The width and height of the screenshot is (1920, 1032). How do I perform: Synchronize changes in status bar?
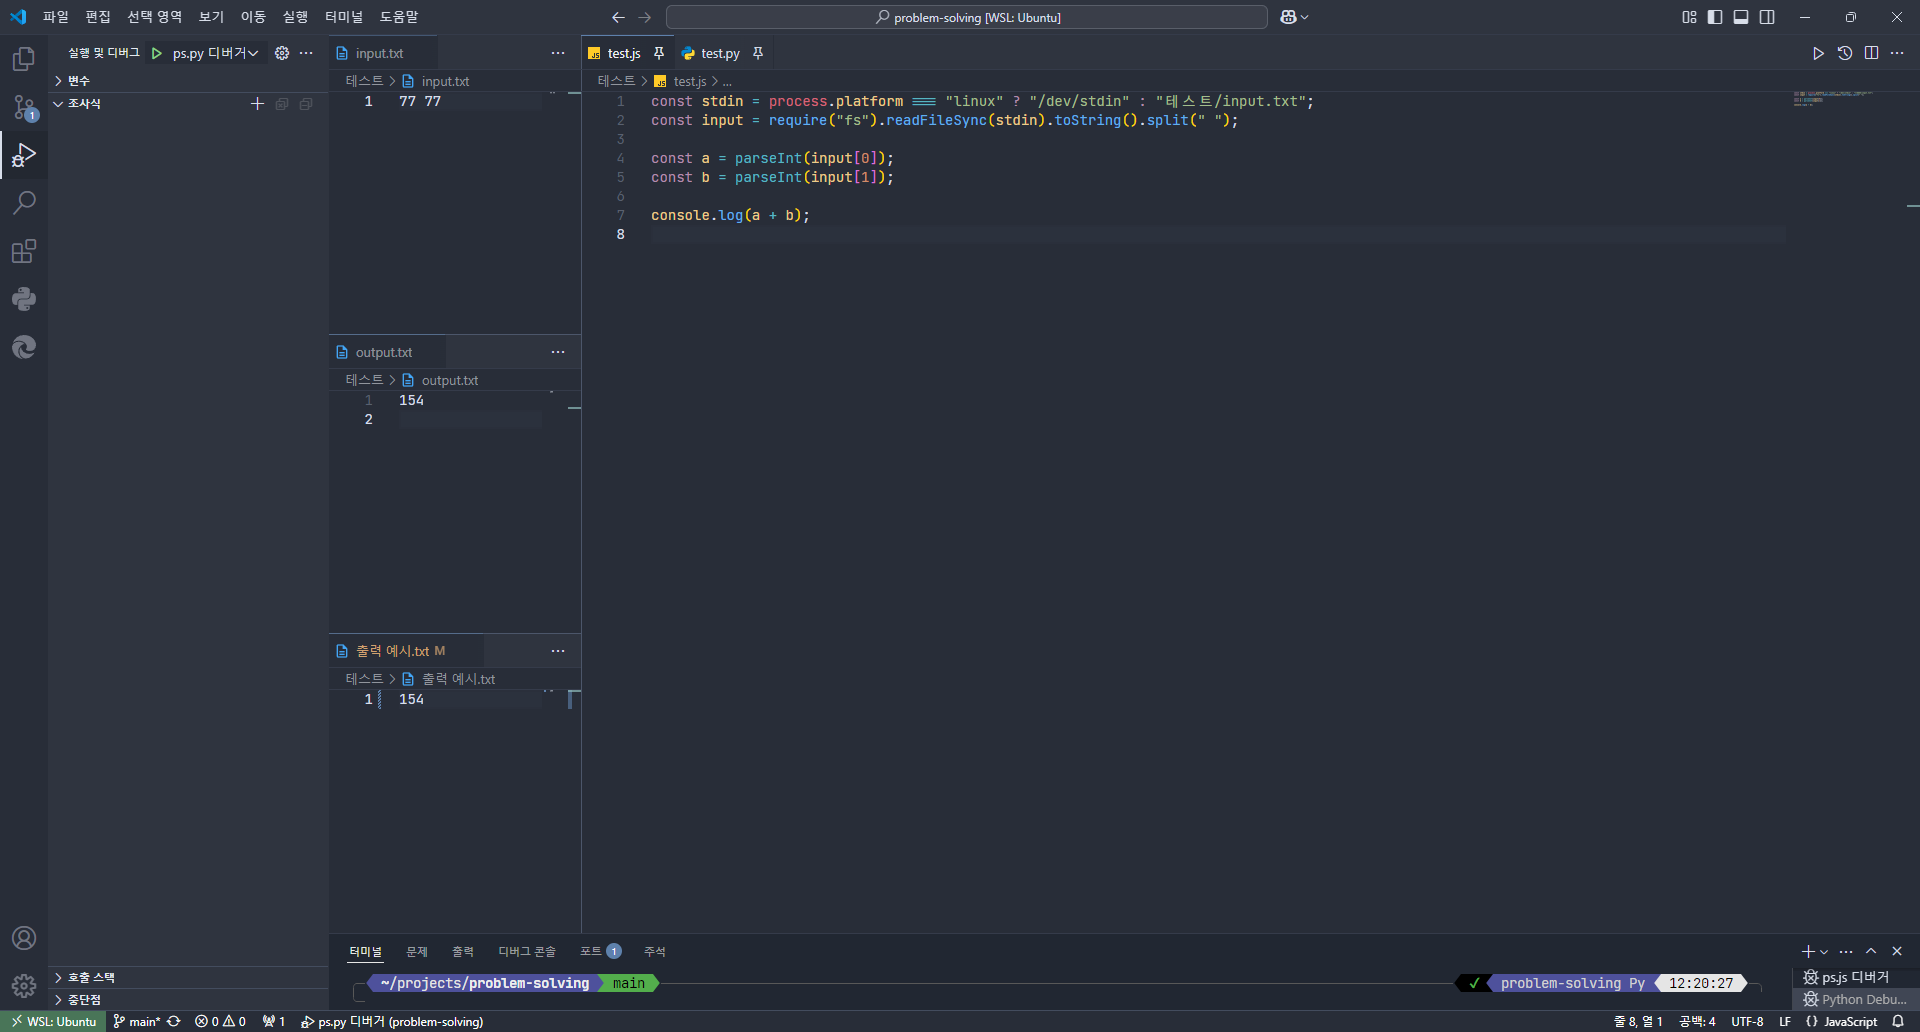click(174, 1021)
